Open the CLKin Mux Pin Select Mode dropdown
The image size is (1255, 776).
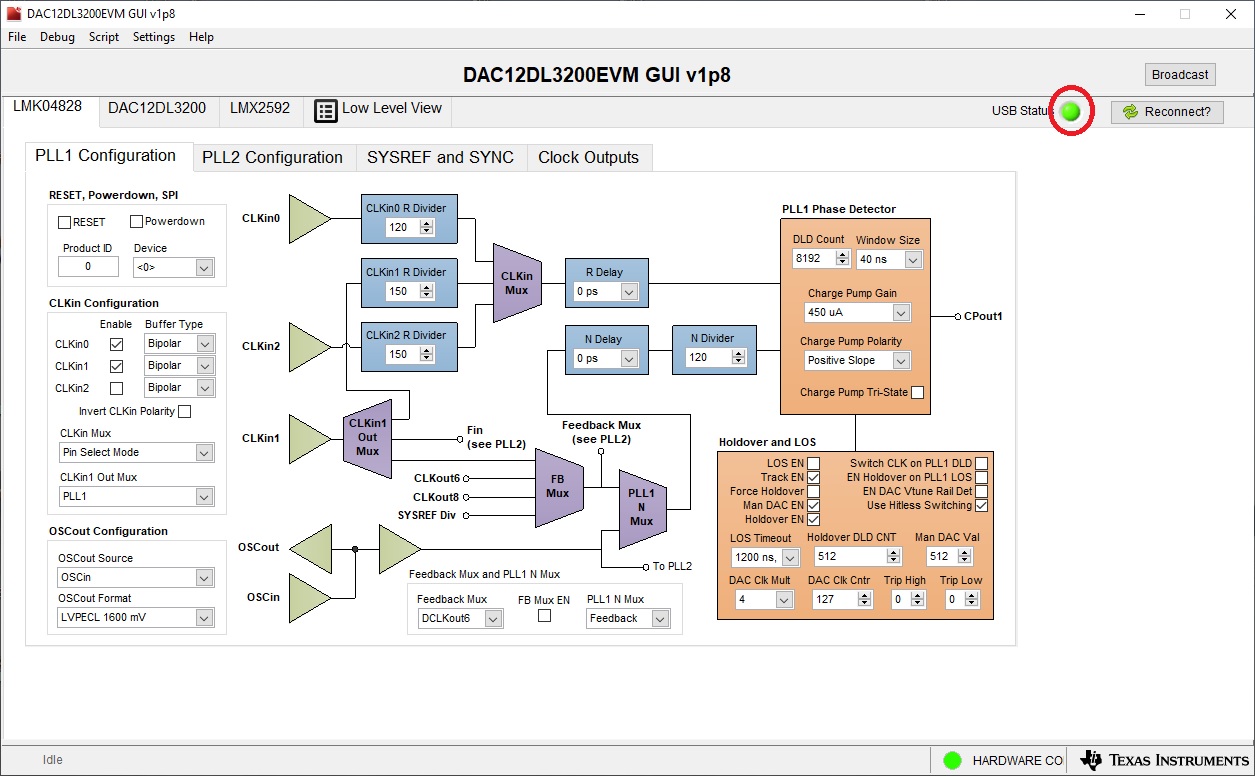click(135, 453)
